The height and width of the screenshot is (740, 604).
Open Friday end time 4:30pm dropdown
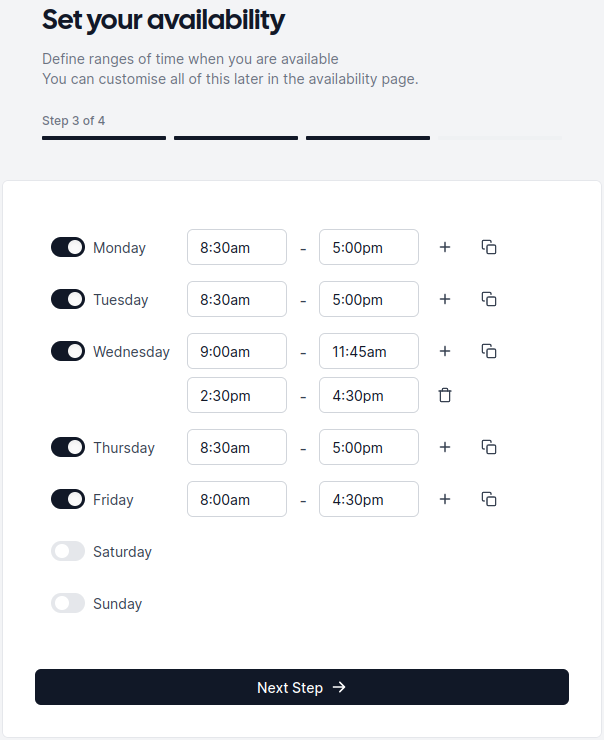click(369, 499)
